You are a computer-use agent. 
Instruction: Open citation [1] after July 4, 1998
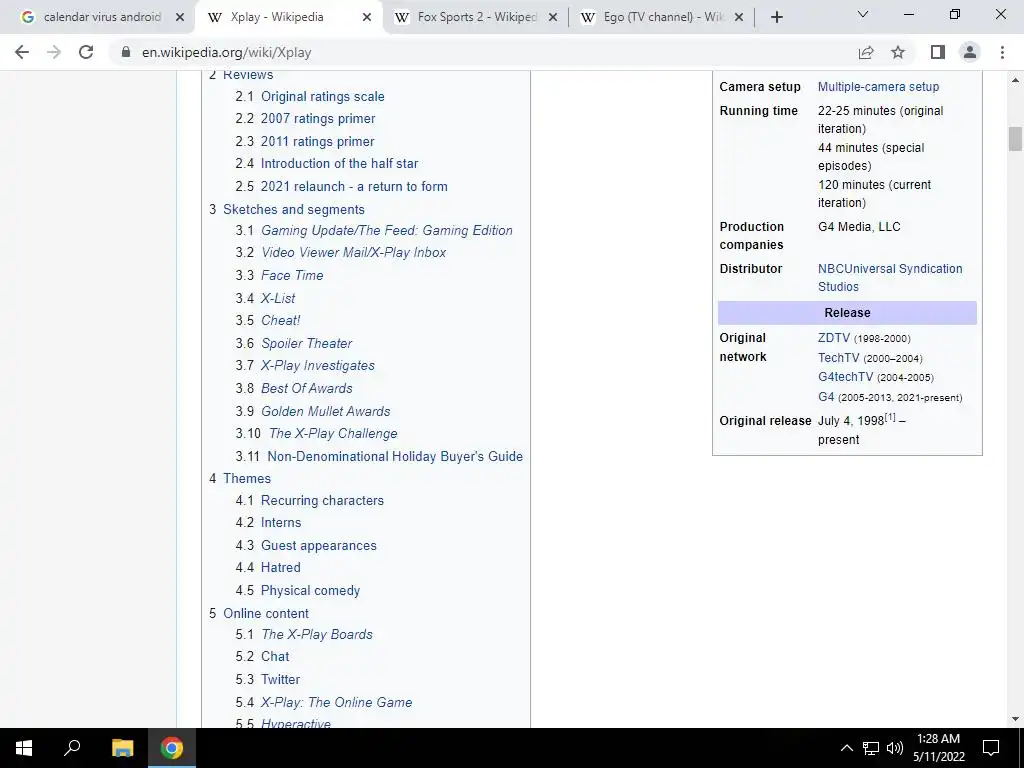tap(890, 417)
